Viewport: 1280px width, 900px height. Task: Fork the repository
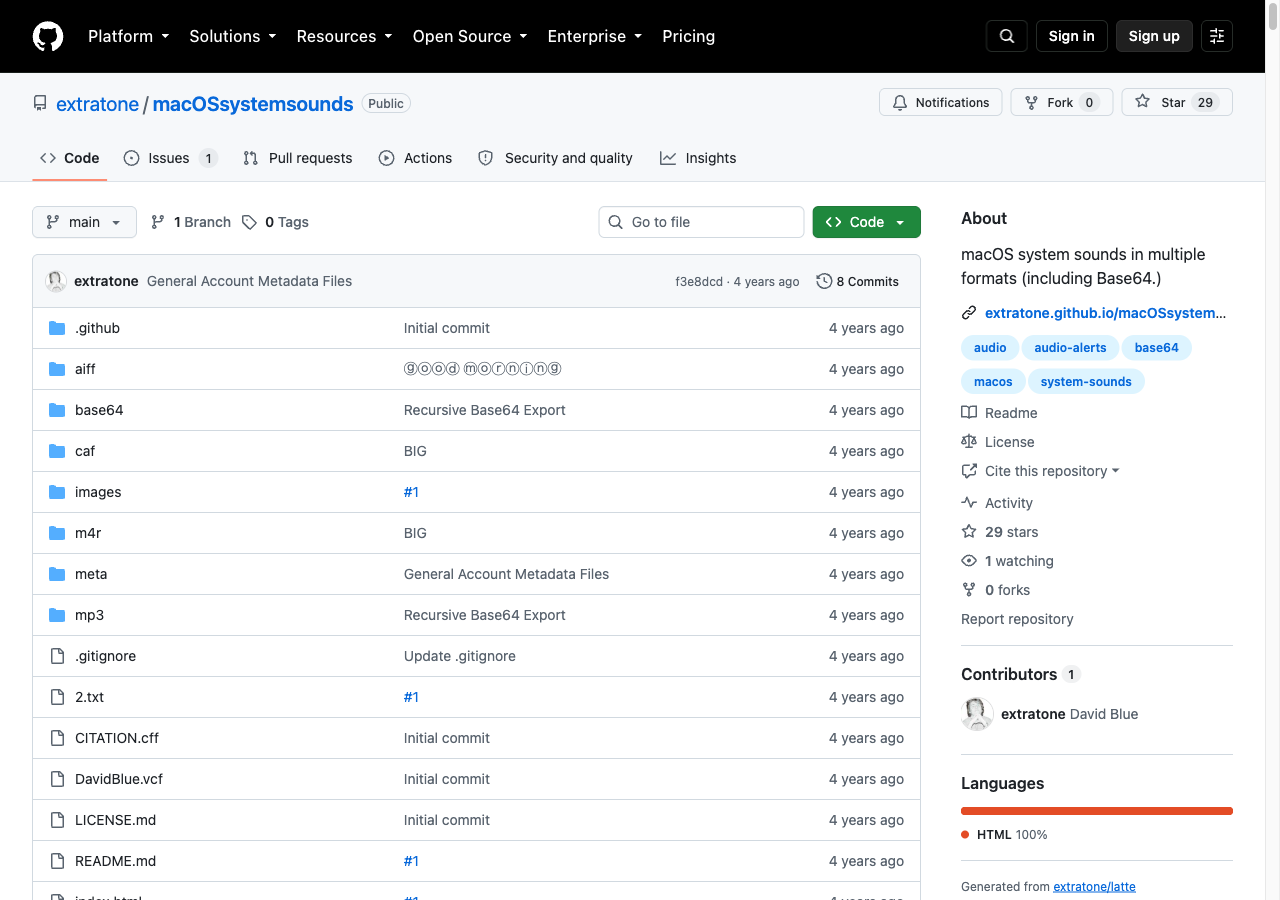1062,102
